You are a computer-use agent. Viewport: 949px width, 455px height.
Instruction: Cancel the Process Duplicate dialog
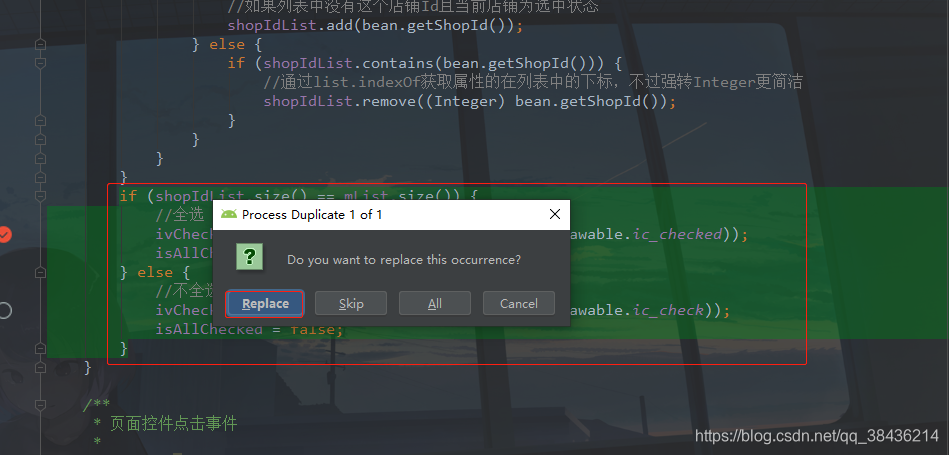tap(519, 303)
